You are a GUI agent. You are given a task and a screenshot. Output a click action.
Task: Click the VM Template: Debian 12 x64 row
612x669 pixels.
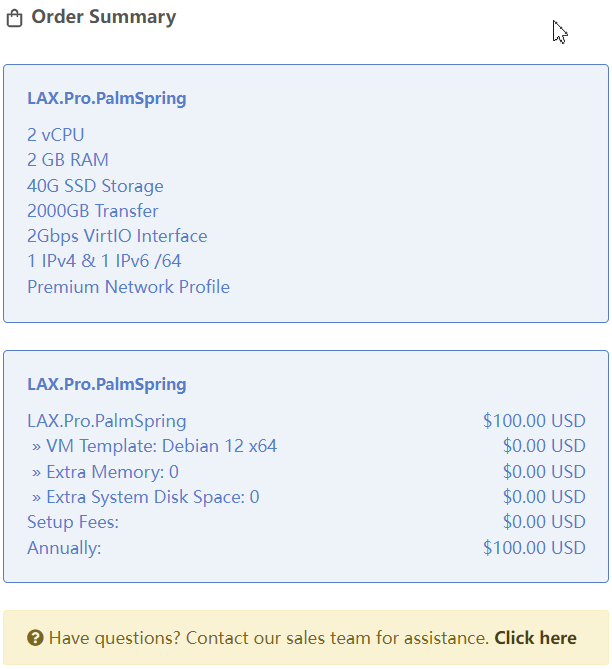154,446
